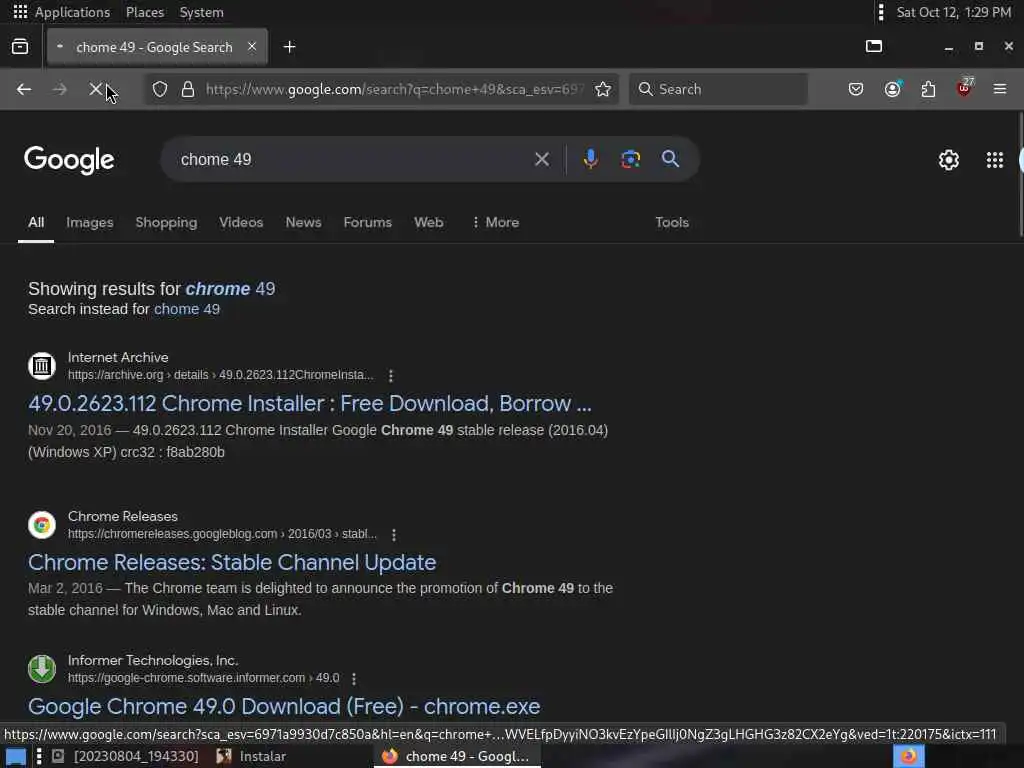This screenshot has height=768, width=1024.
Task: Open the tracking protection shield
Action: coord(160,89)
